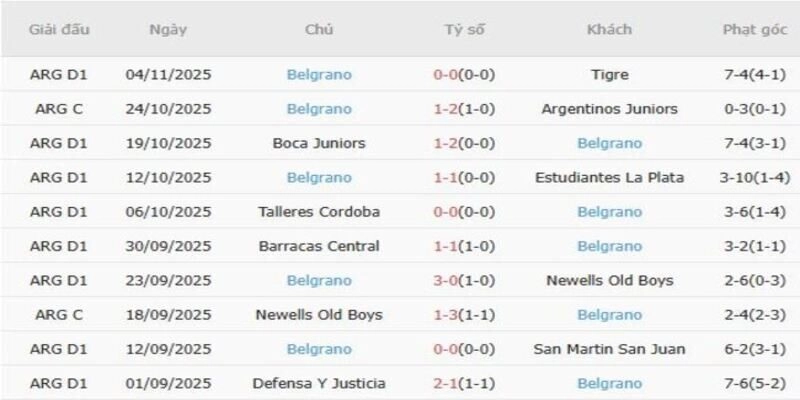Open the Defensa Y Justicia team link
This screenshot has width=800, height=400.
319,383
